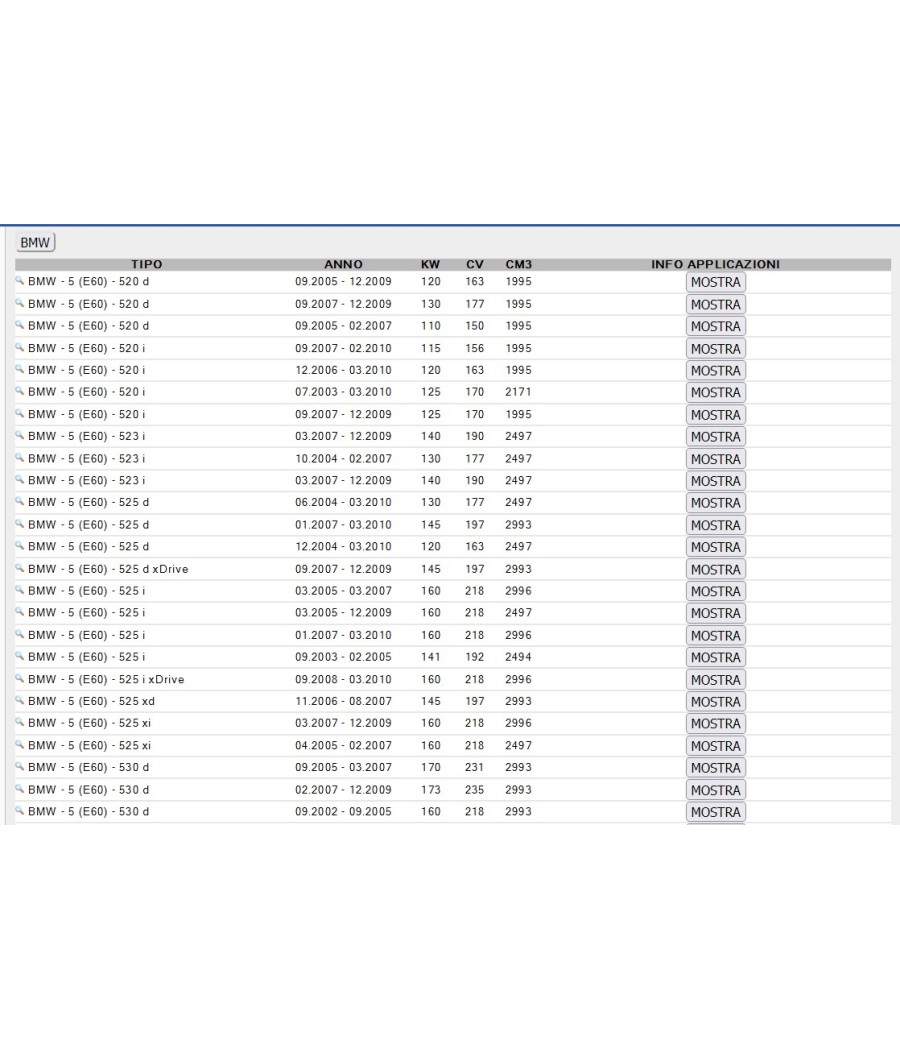This screenshot has width=900, height=1050.
Task: Click magnifier icon for 520 i 09.2007 - 12.2009 row
Action: click(20, 413)
